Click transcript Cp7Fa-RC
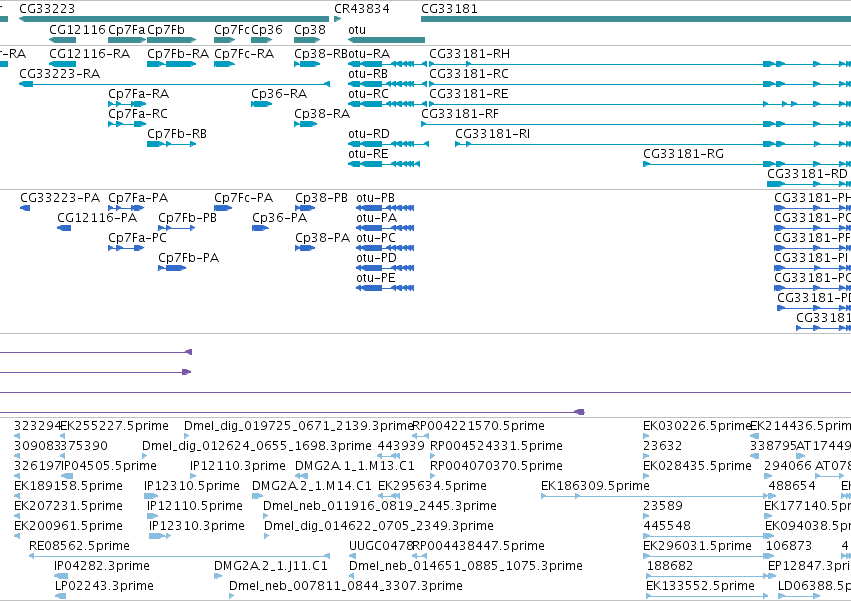 point(127,124)
